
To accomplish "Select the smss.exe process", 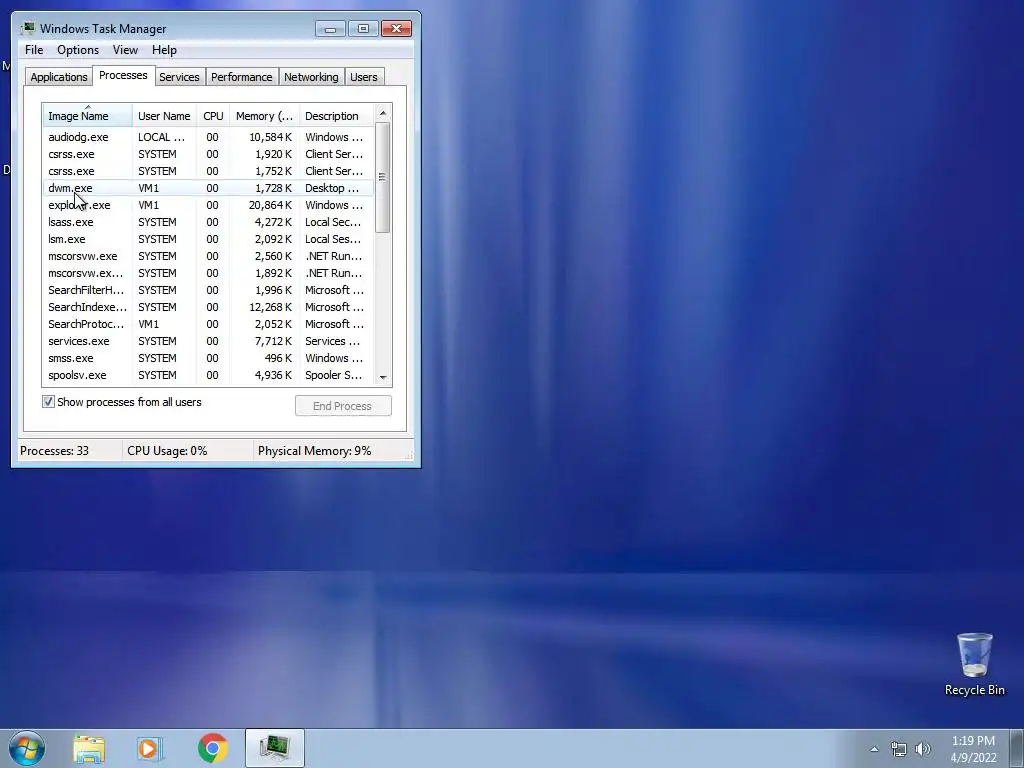I will [209, 358].
